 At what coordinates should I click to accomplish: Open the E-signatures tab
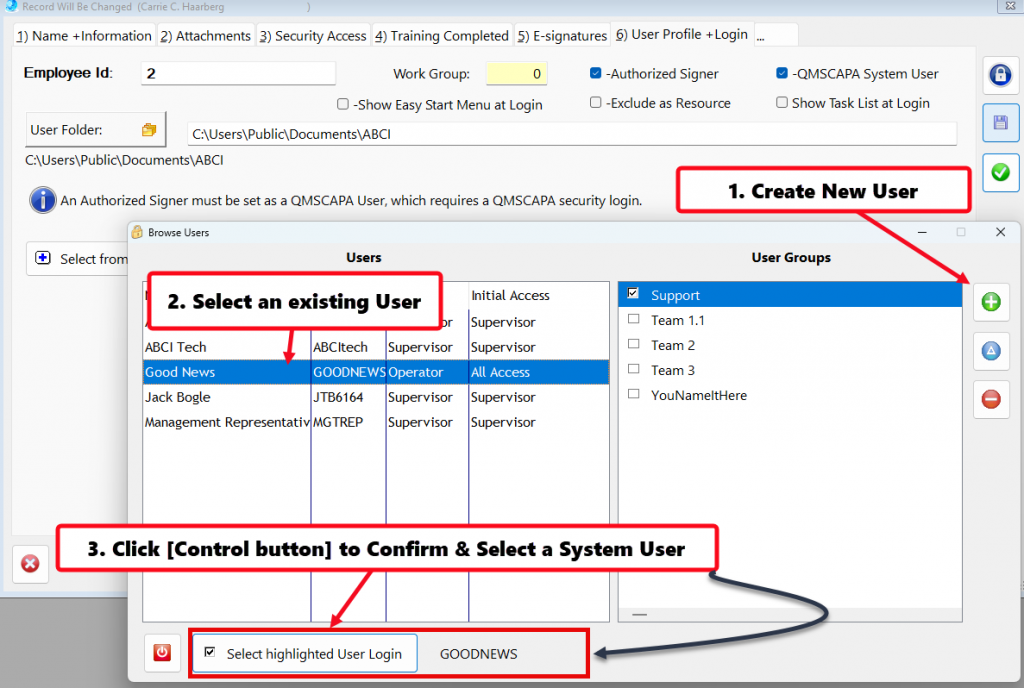point(562,36)
